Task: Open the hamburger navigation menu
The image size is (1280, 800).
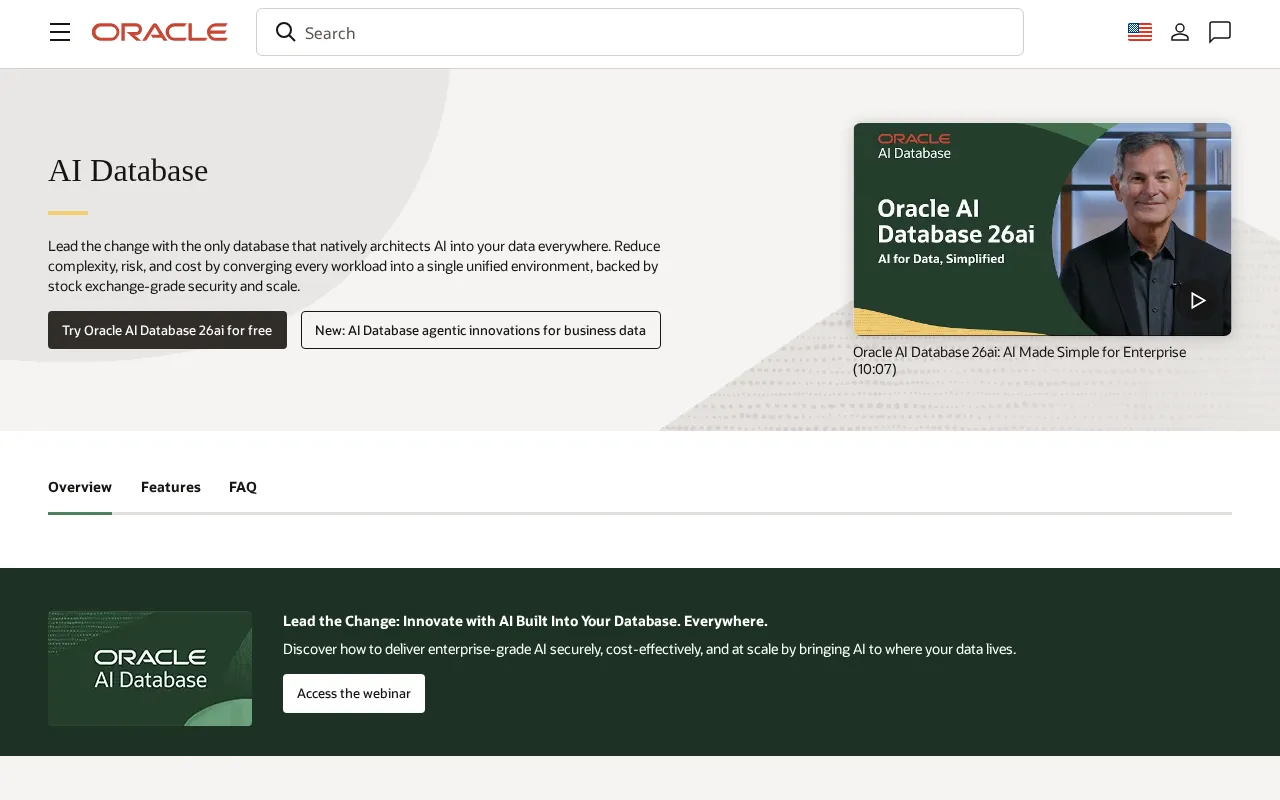Action: (x=60, y=32)
